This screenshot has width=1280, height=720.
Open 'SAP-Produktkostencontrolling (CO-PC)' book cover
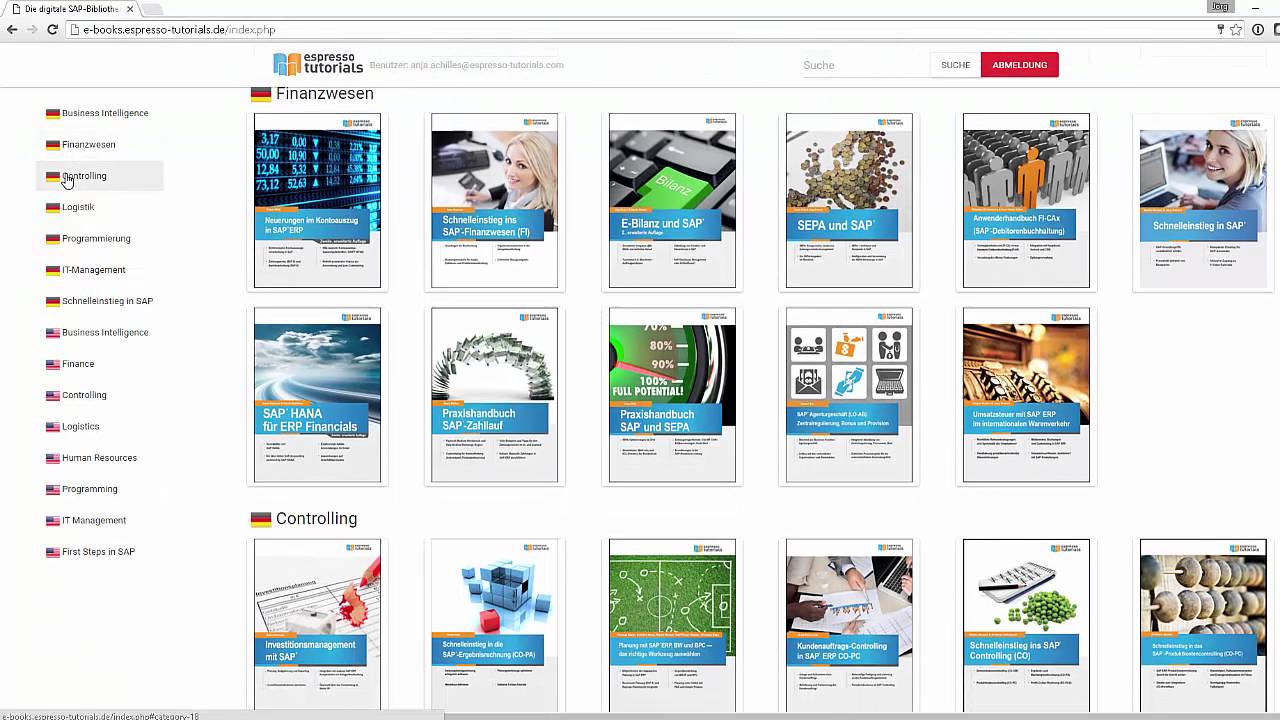tap(1203, 625)
